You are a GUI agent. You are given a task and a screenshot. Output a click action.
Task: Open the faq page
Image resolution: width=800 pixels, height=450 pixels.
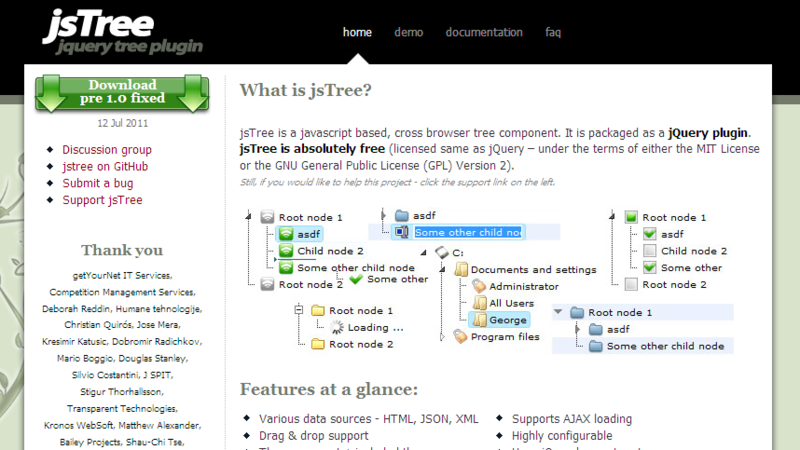553,32
